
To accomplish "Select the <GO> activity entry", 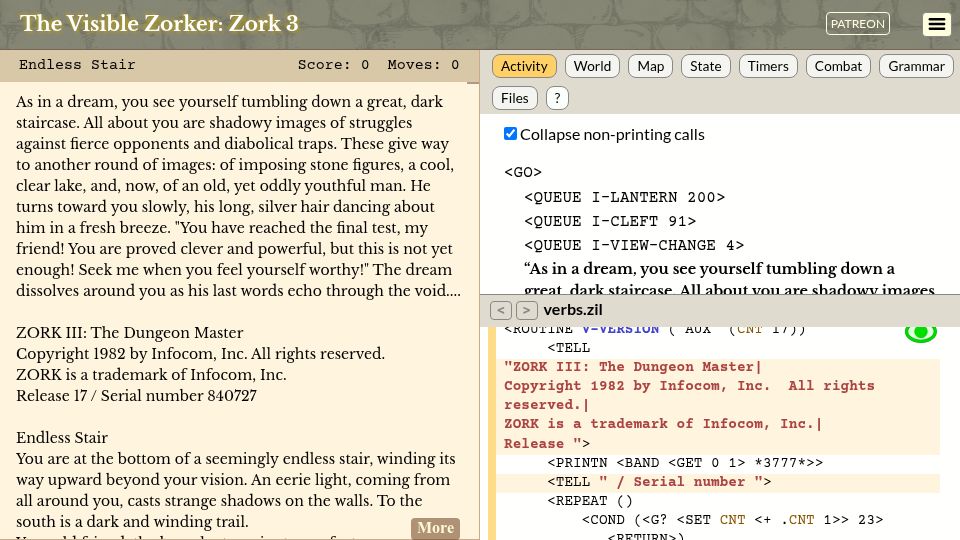I will coord(523,172).
